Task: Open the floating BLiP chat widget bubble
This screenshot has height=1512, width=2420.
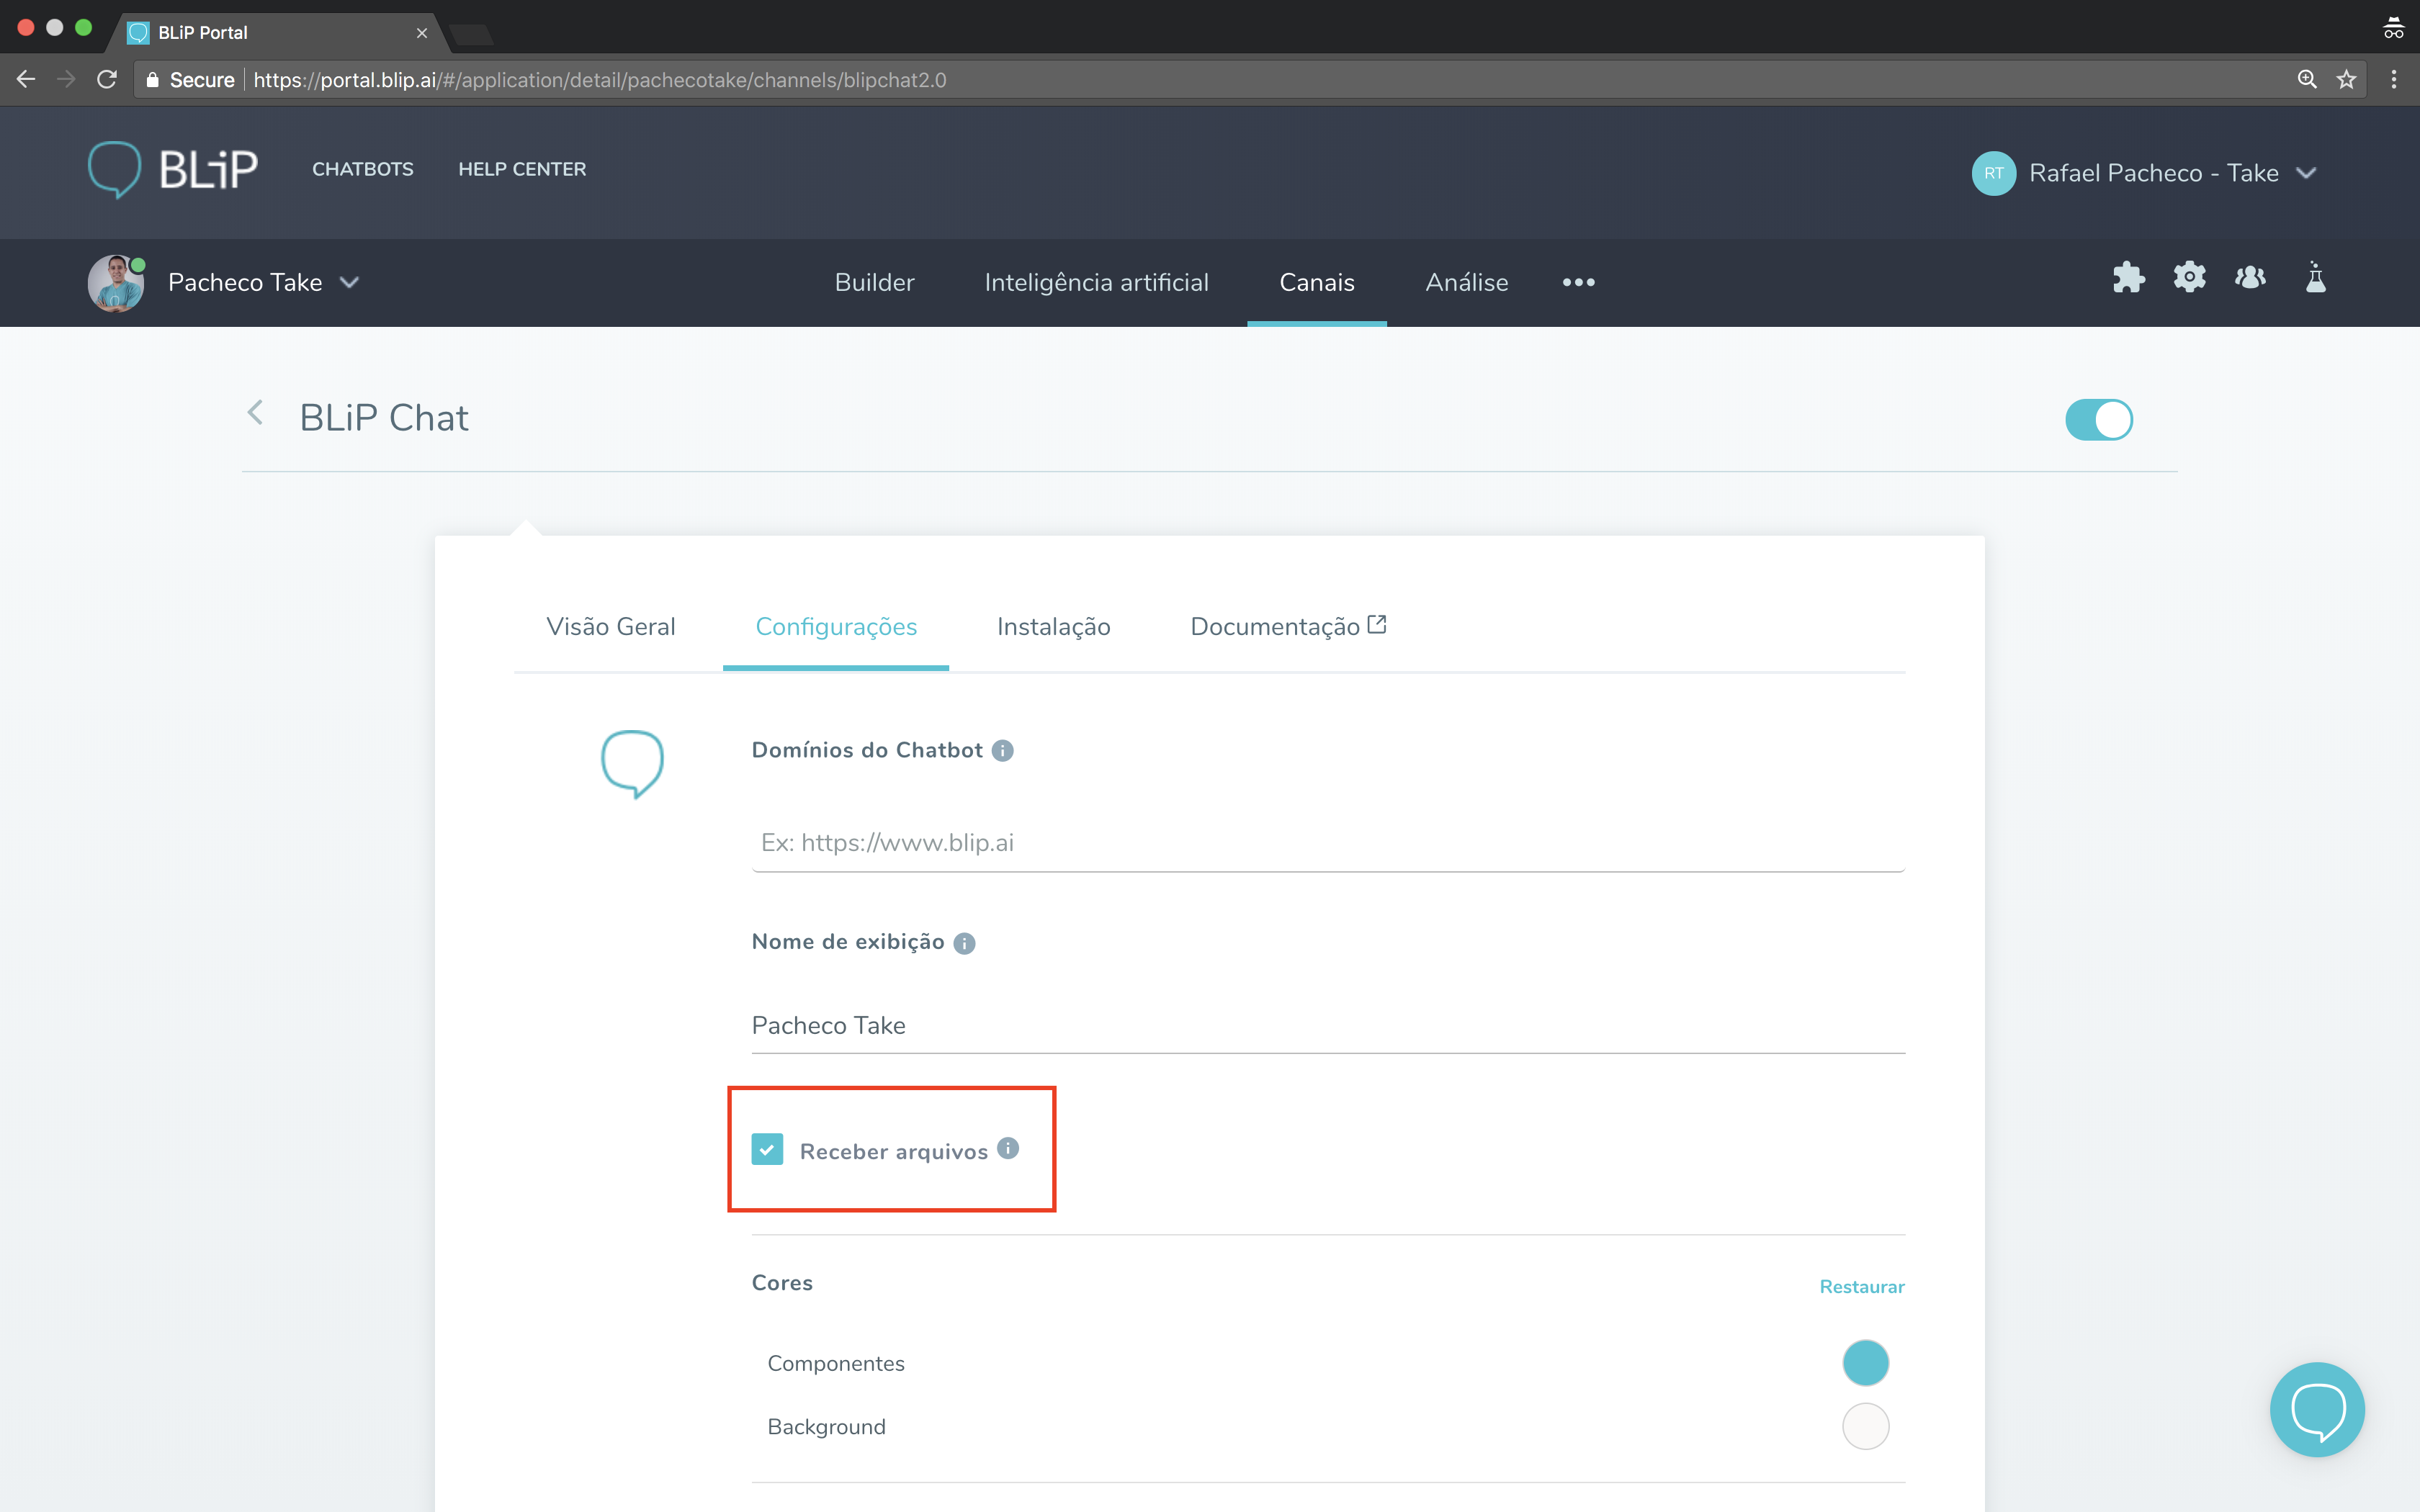Action: click(x=2317, y=1409)
